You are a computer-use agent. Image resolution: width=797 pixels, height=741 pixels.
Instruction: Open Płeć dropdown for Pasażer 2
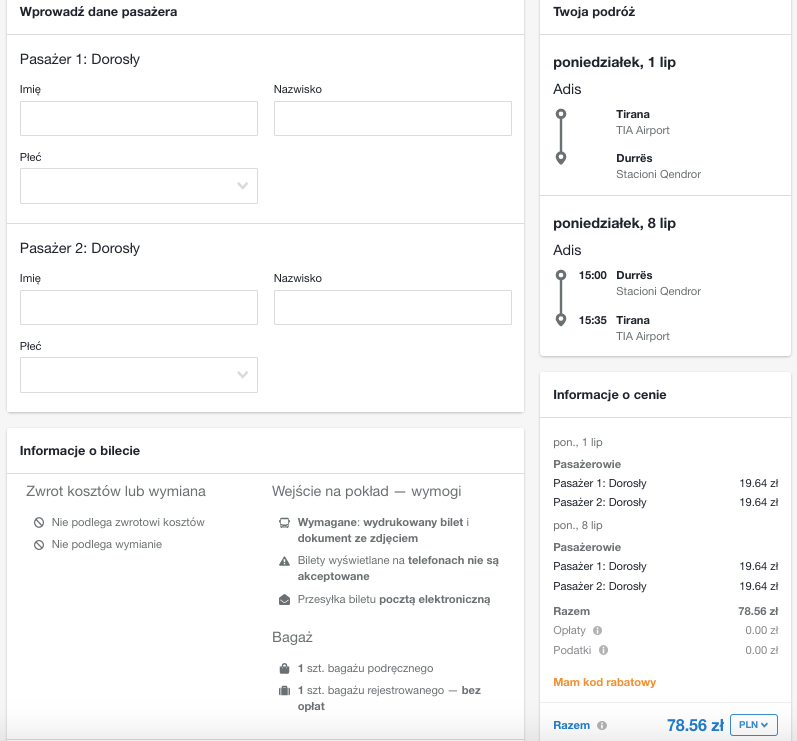tap(139, 375)
